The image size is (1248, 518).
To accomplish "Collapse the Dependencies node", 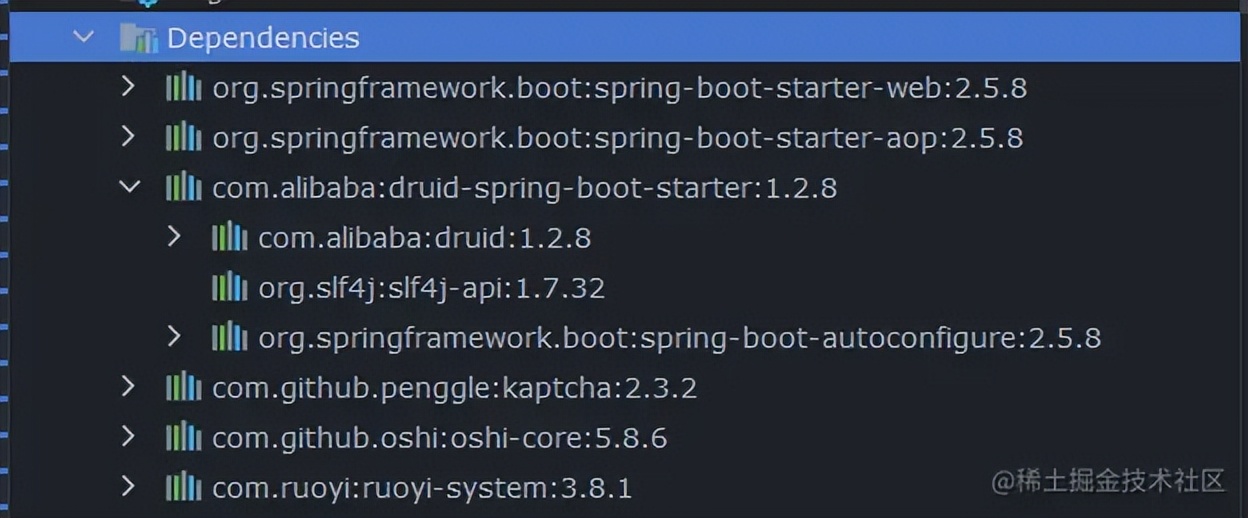I will pyautogui.click(x=84, y=38).
